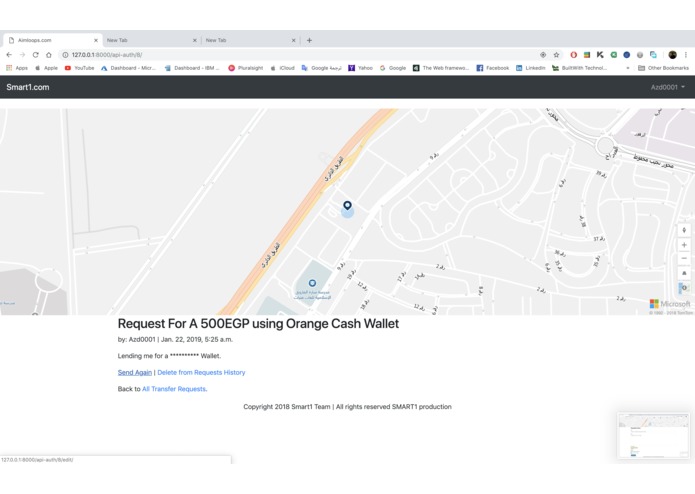This screenshot has height=494, width=695.
Task: Zoom in the map with plus button
Action: point(684,245)
